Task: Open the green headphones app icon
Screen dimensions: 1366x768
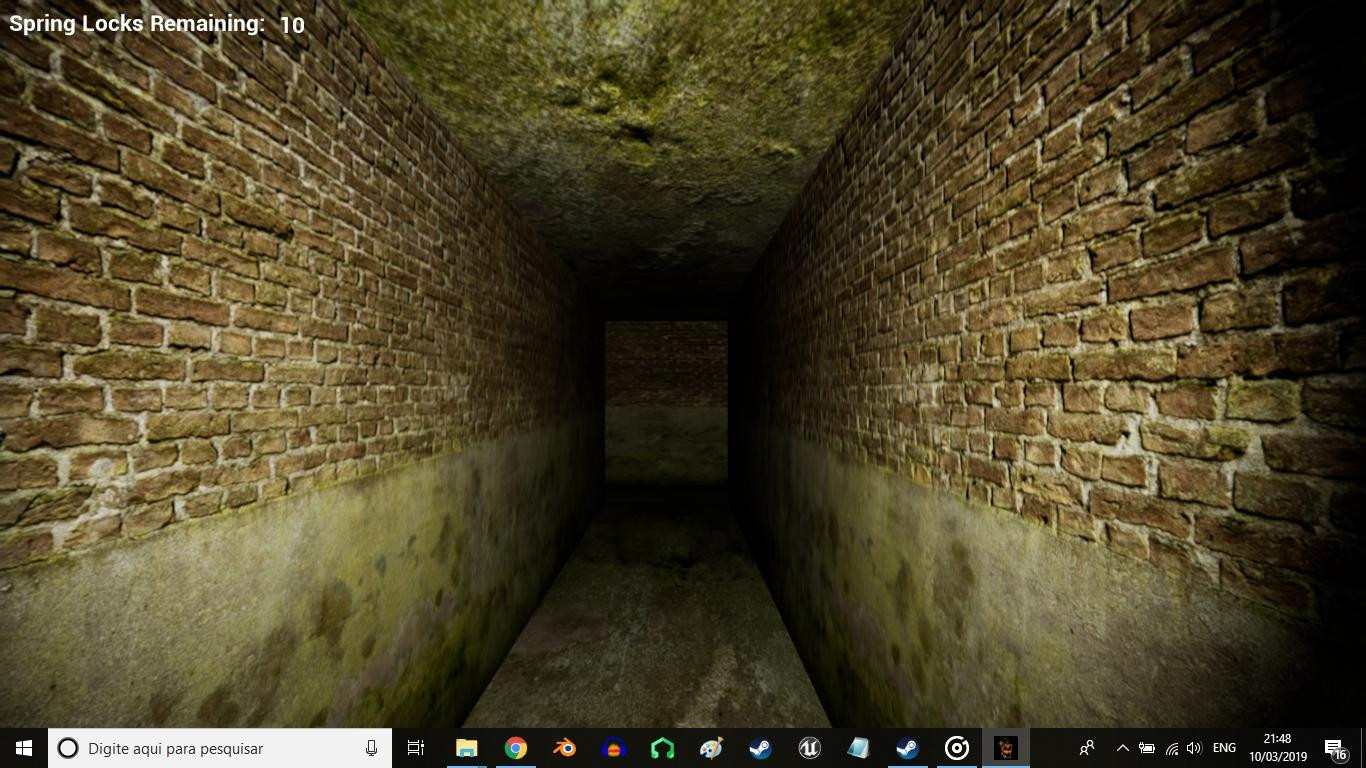Action: (662, 748)
